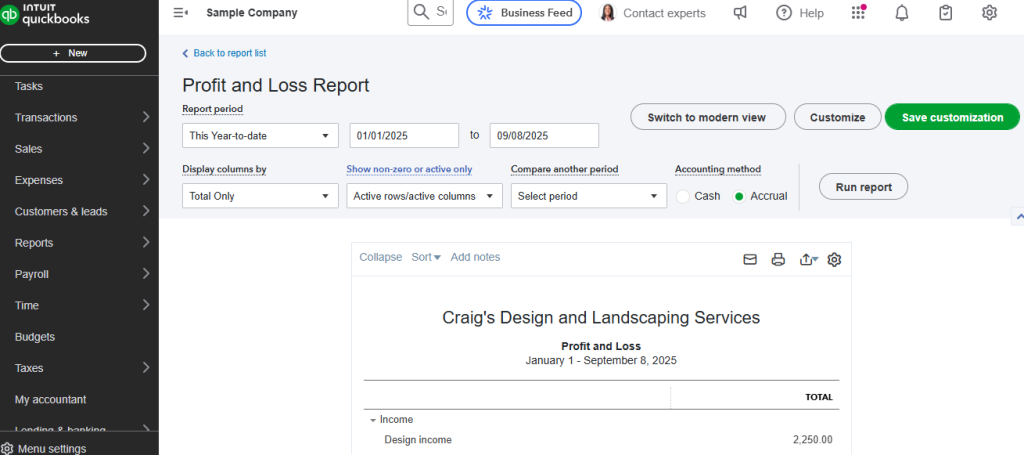
Task: Expand the Taxes menu chevron
Action: pos(146,368)
